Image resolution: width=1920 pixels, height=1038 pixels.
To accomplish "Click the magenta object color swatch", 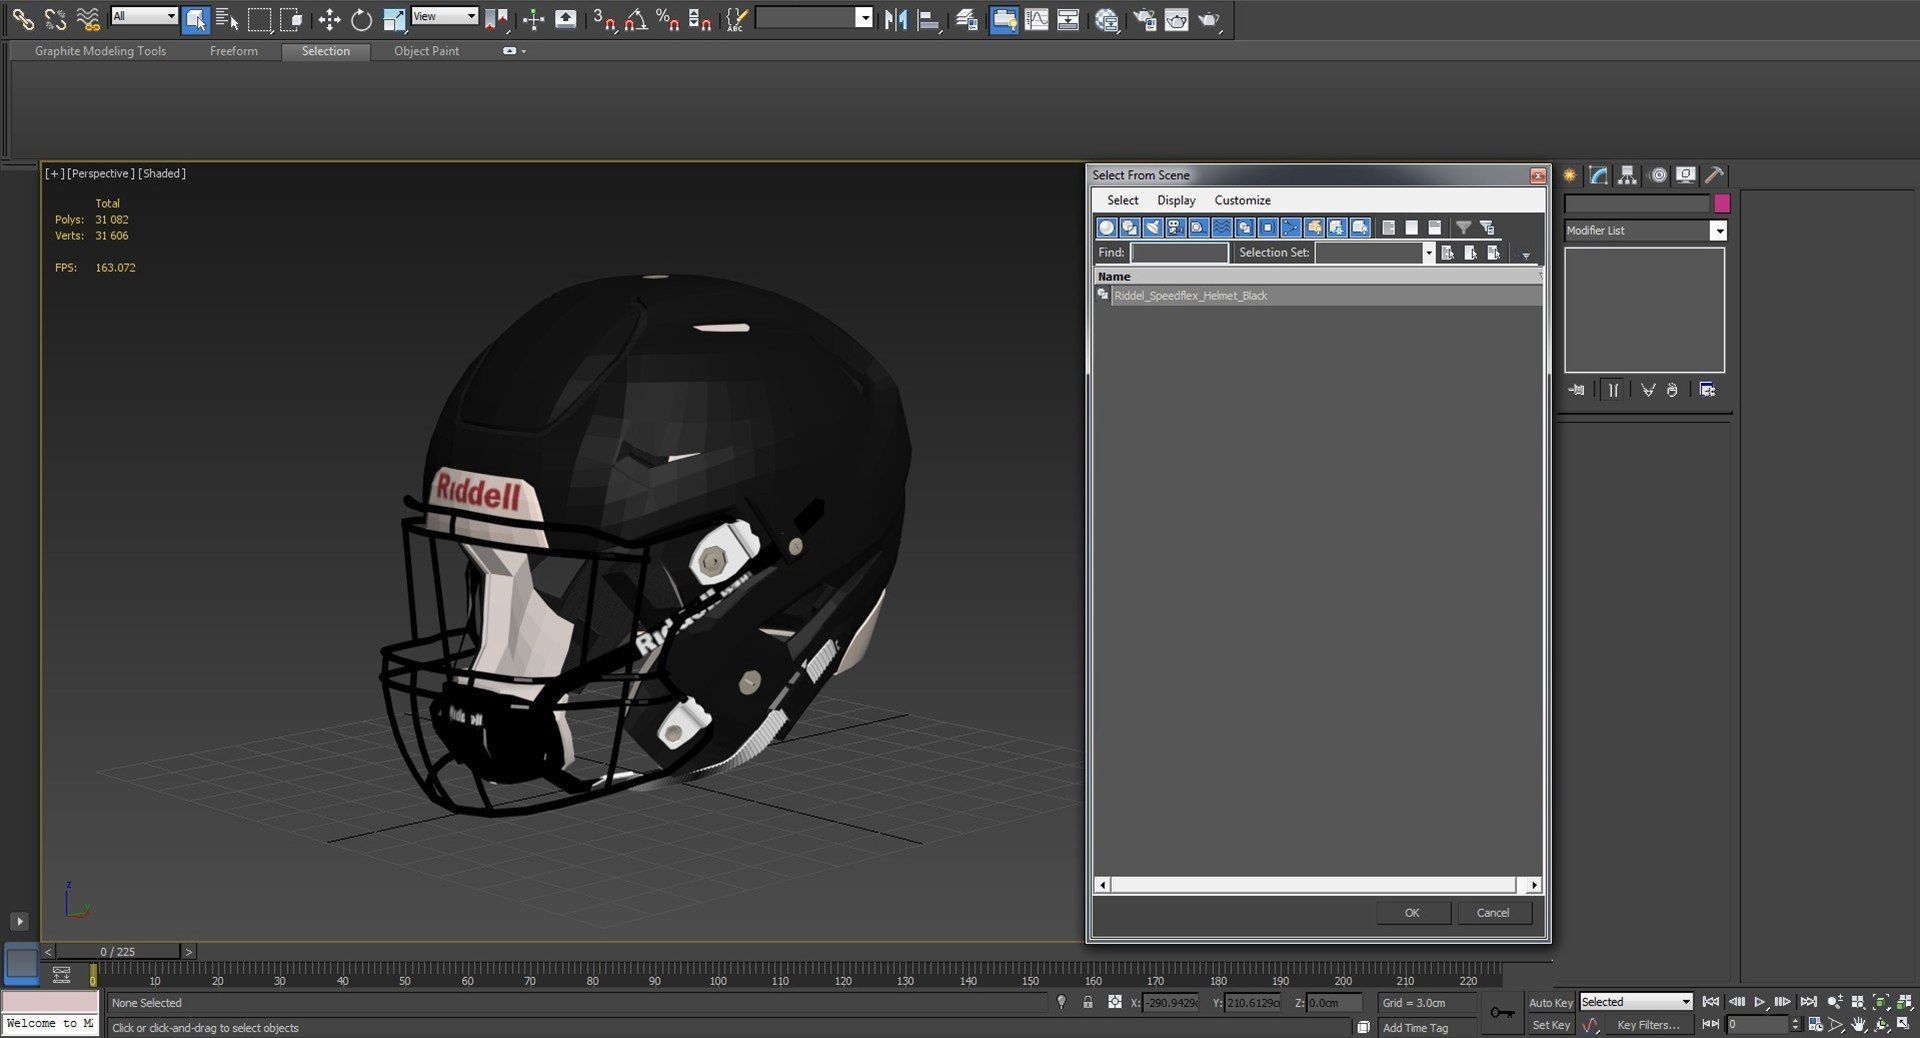I will [x=1721, y=203].
